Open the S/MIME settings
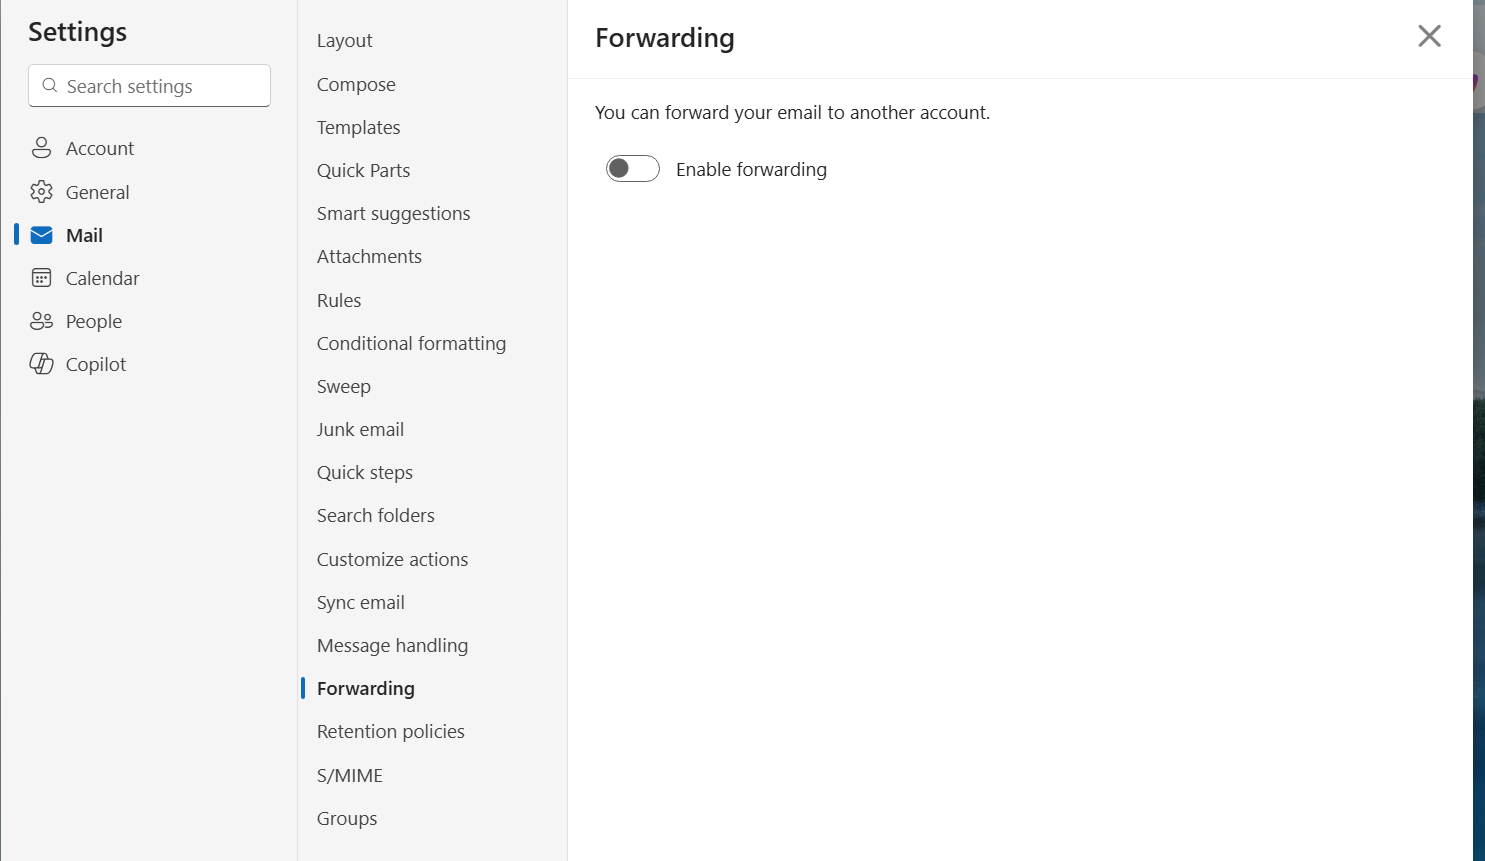This screenshot has width=1485, height=861. tap(350, 775)
